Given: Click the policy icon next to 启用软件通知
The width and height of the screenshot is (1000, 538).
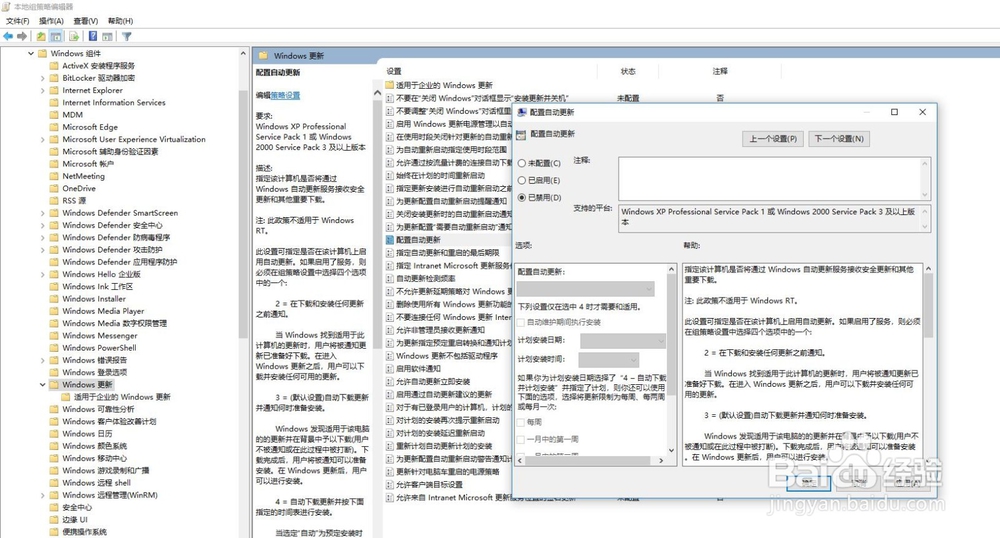Looking at the screenshot, I should coord(390,368).
